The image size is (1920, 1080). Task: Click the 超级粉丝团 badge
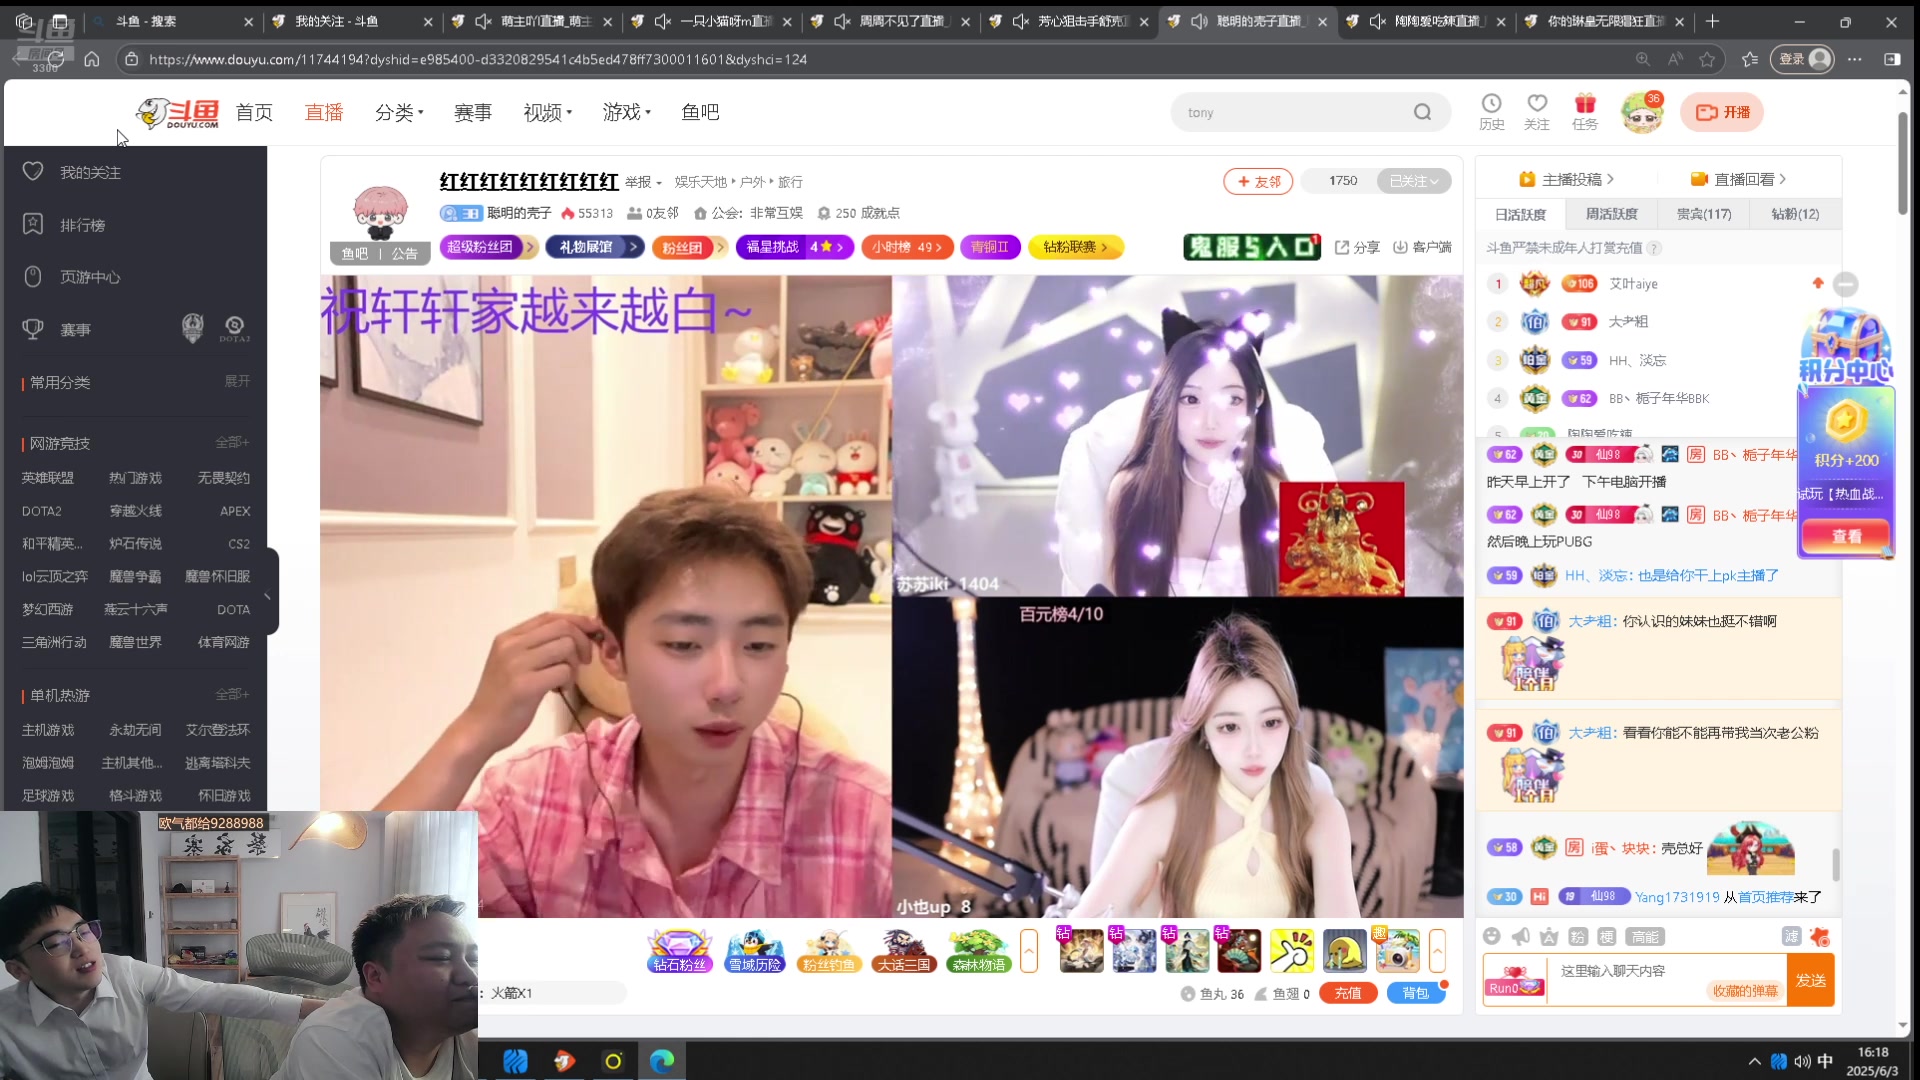coord(488,247)
